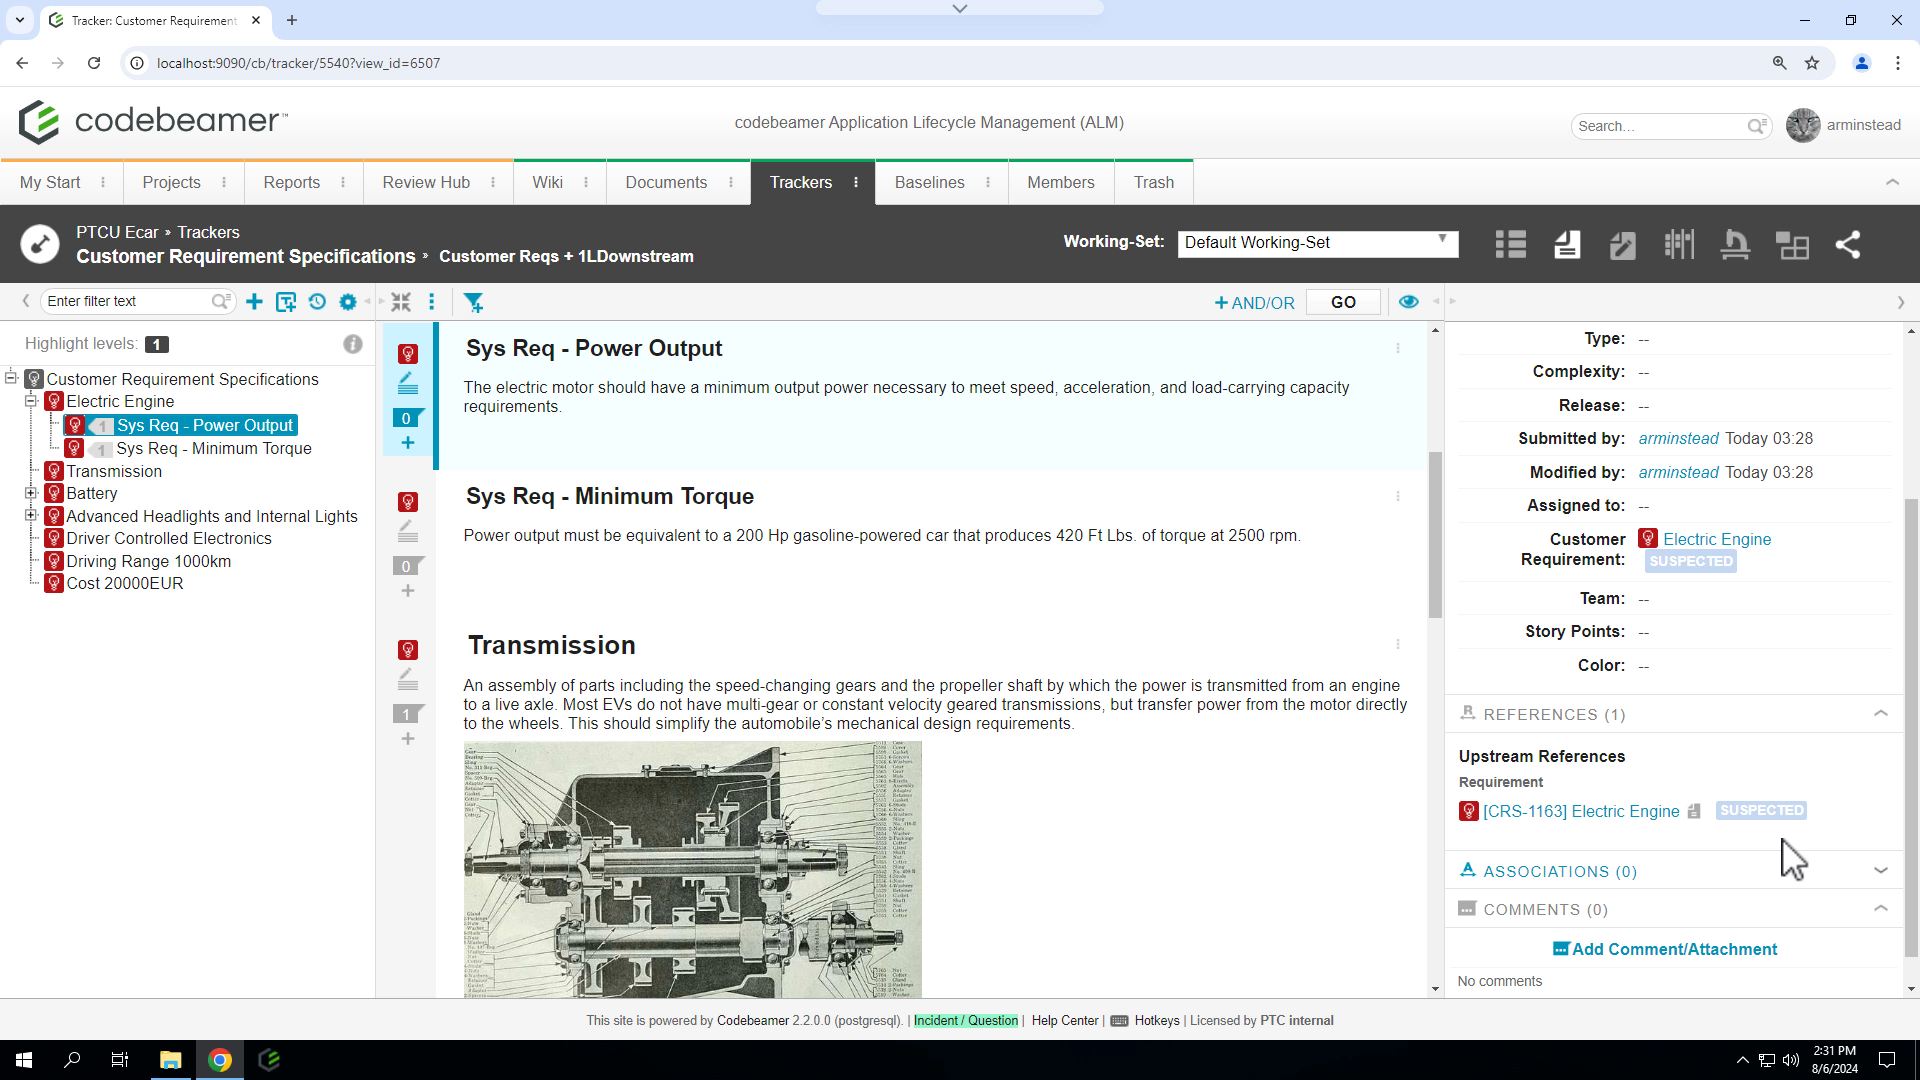Screen dimensions: 1920x1080
Task: Expand the Associations section
Action: tap(1881, 871)
